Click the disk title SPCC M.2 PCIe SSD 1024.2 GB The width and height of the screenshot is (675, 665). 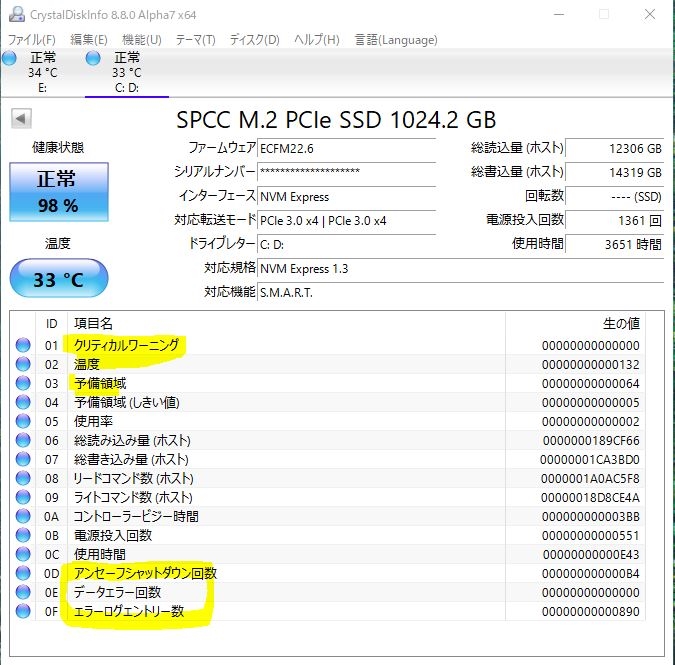[x=336, y=120]
